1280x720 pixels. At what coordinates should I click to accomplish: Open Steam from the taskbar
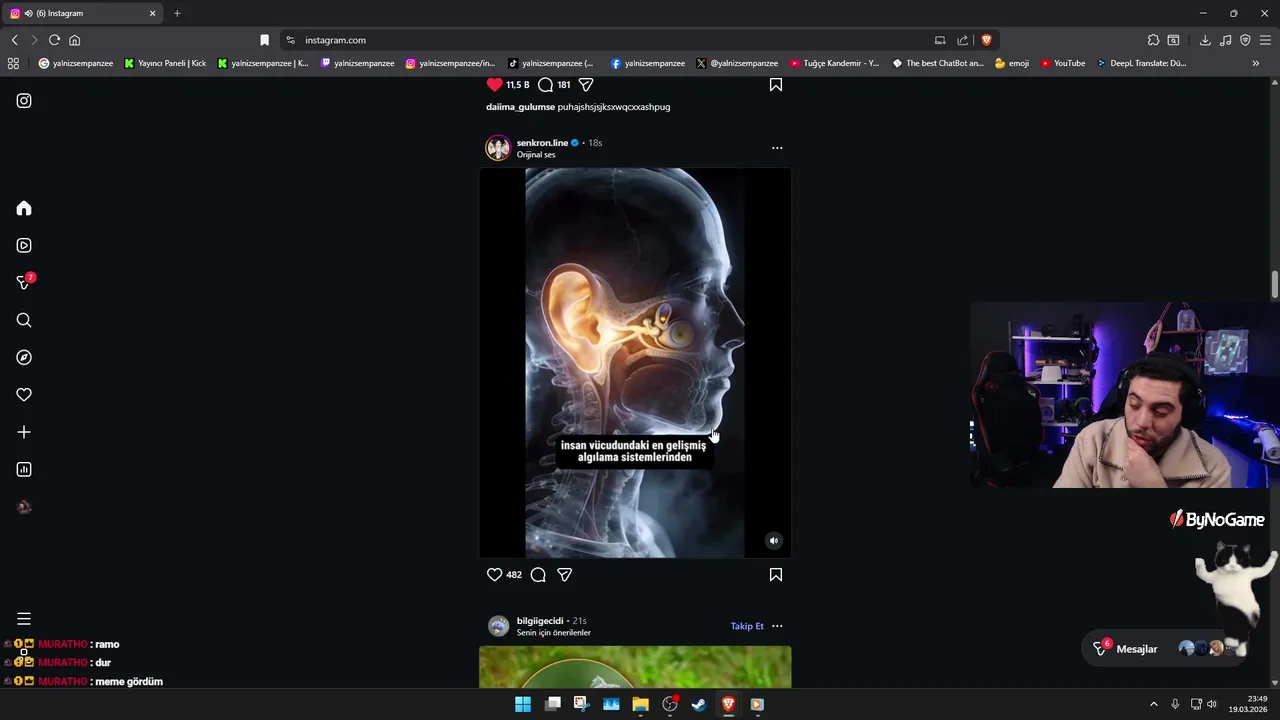(699, 704)
